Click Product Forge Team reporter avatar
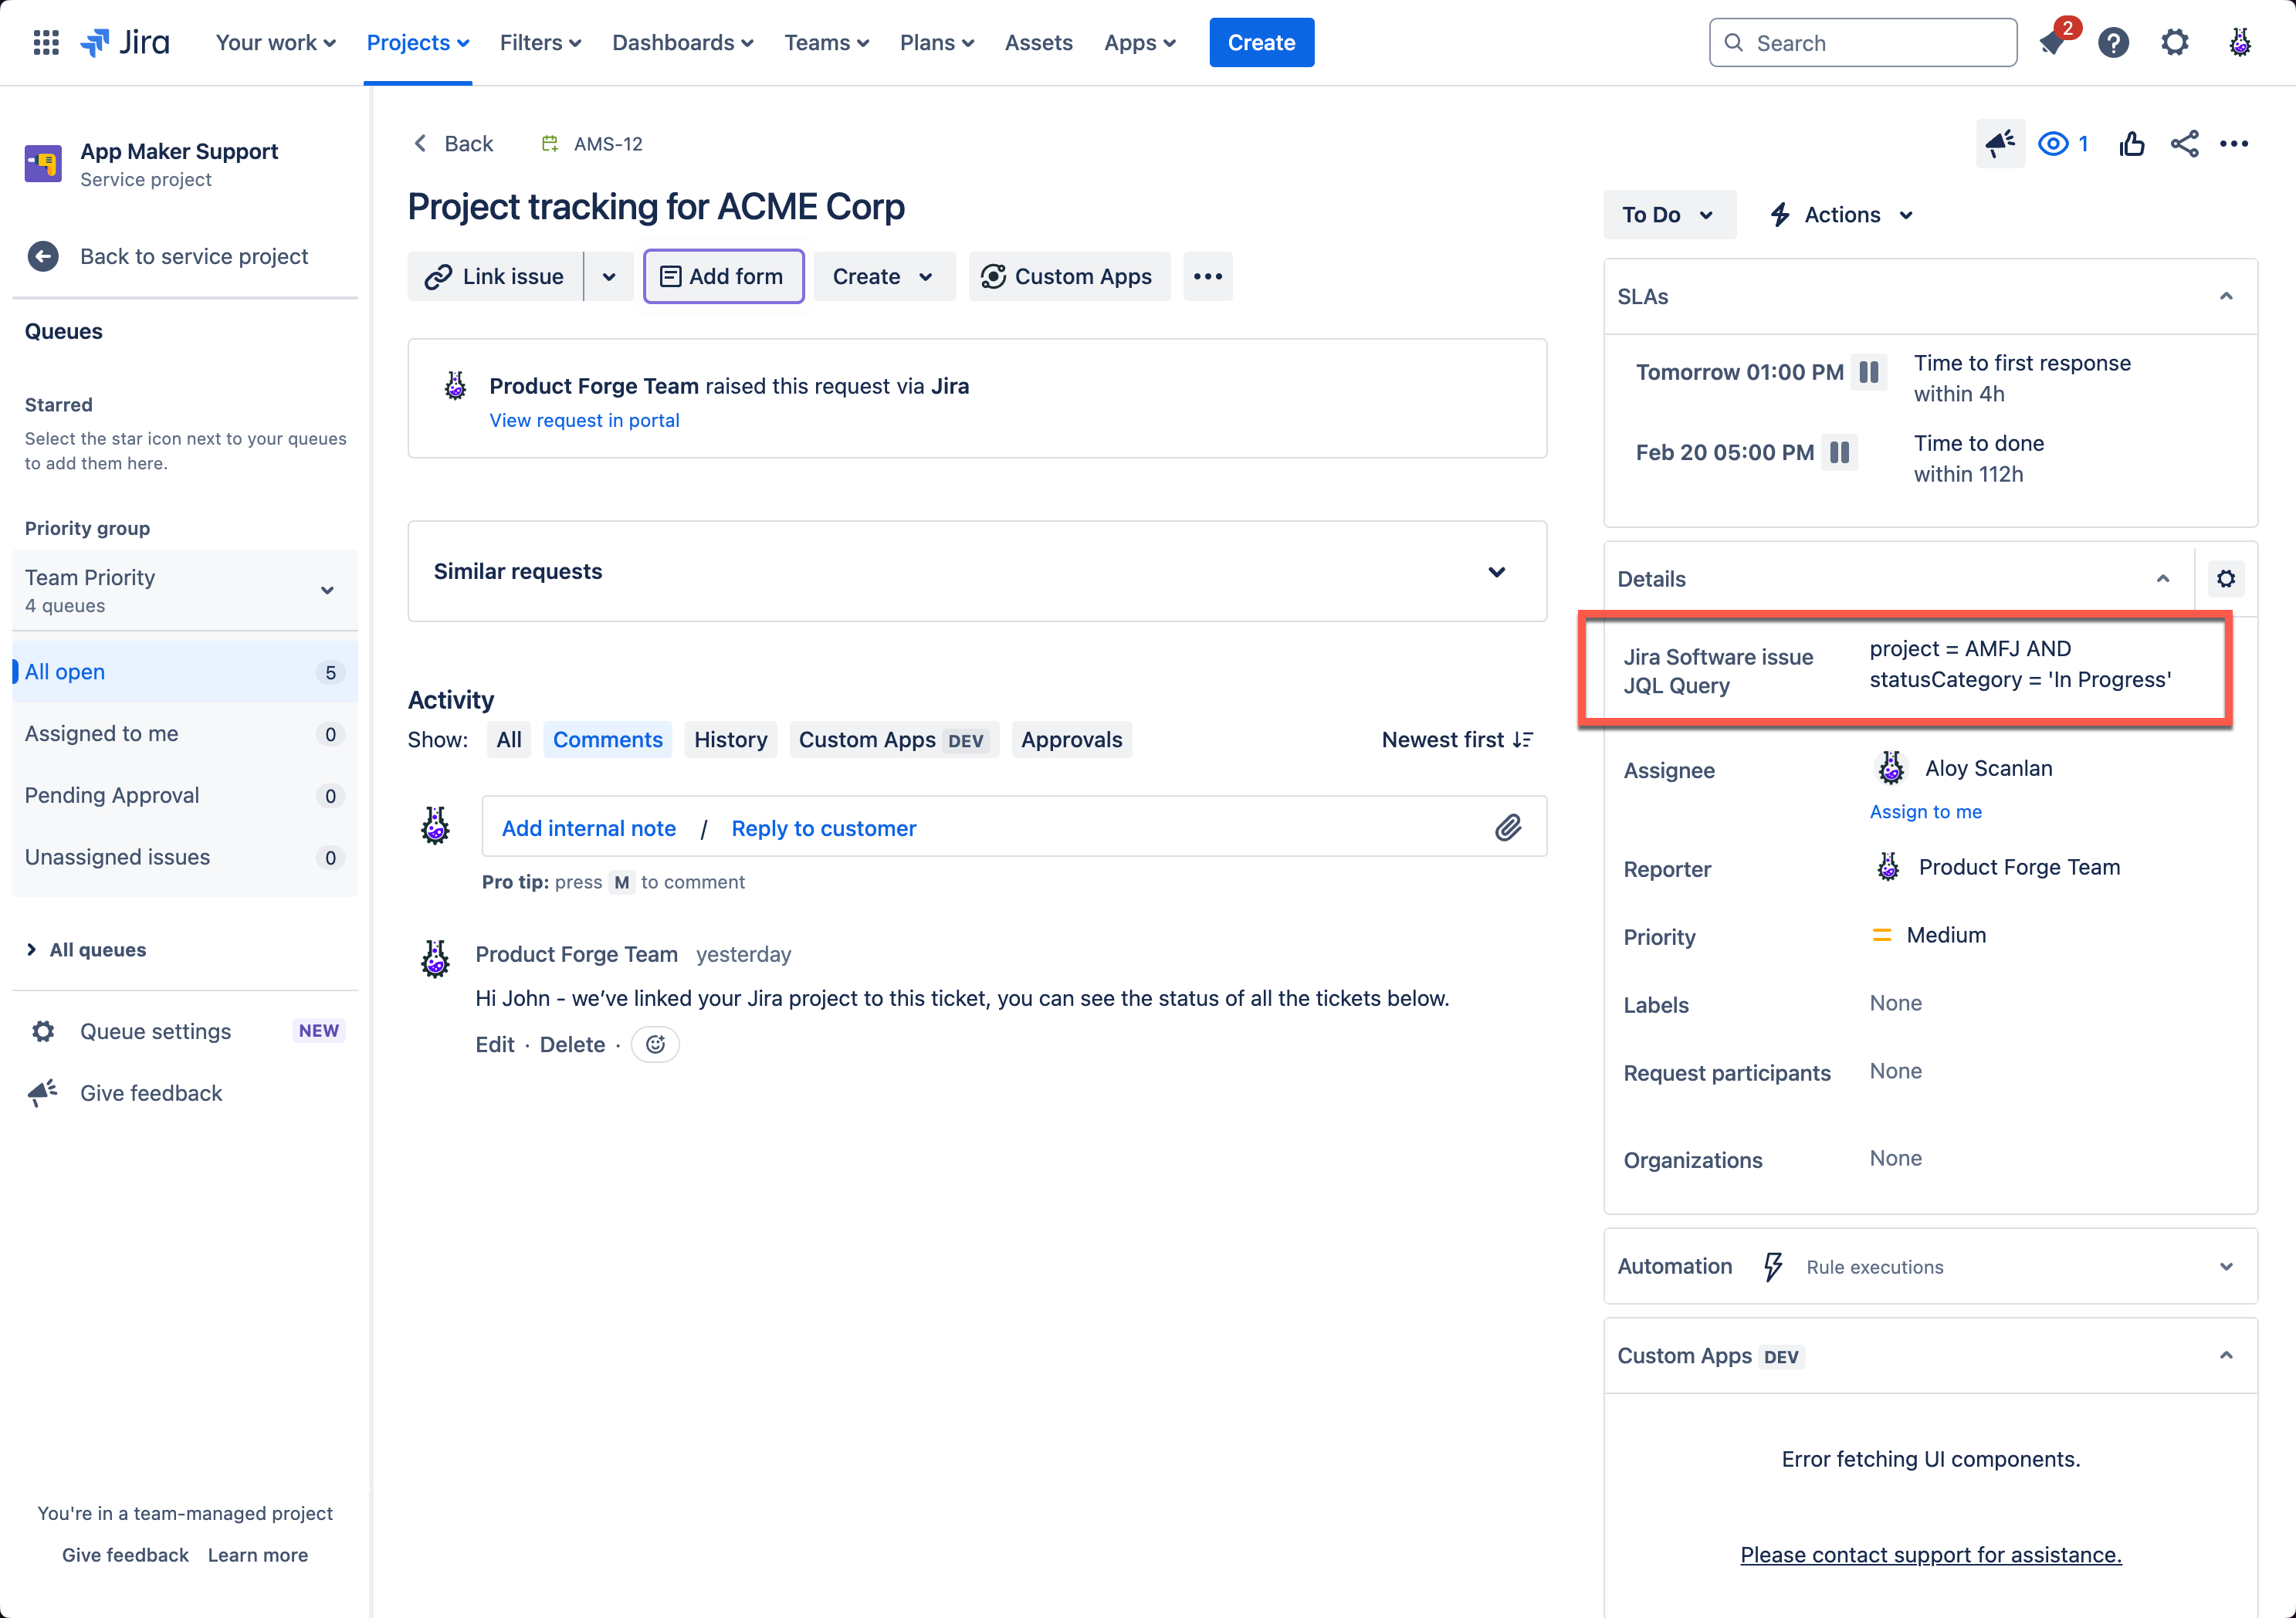Screen dimensions: 2296x1618 pos(1888,867)
